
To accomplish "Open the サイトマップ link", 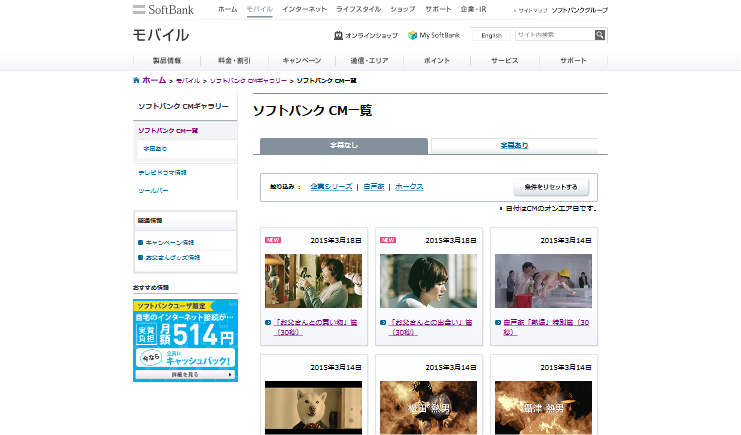I will (x=533, y=10).
